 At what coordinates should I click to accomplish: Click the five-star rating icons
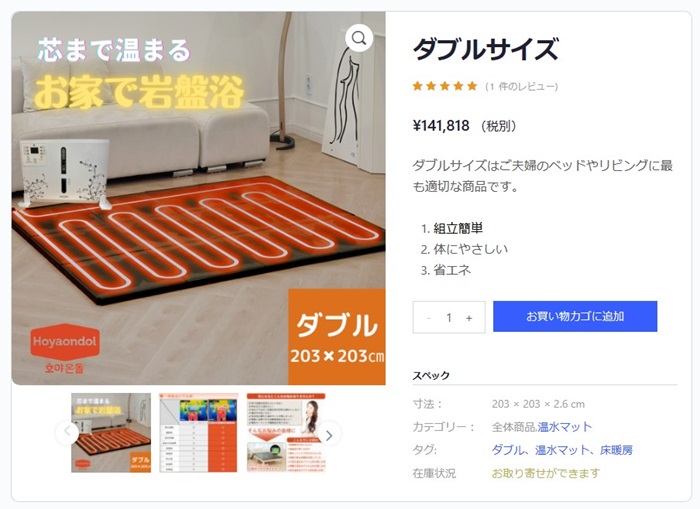click(445, 86)
